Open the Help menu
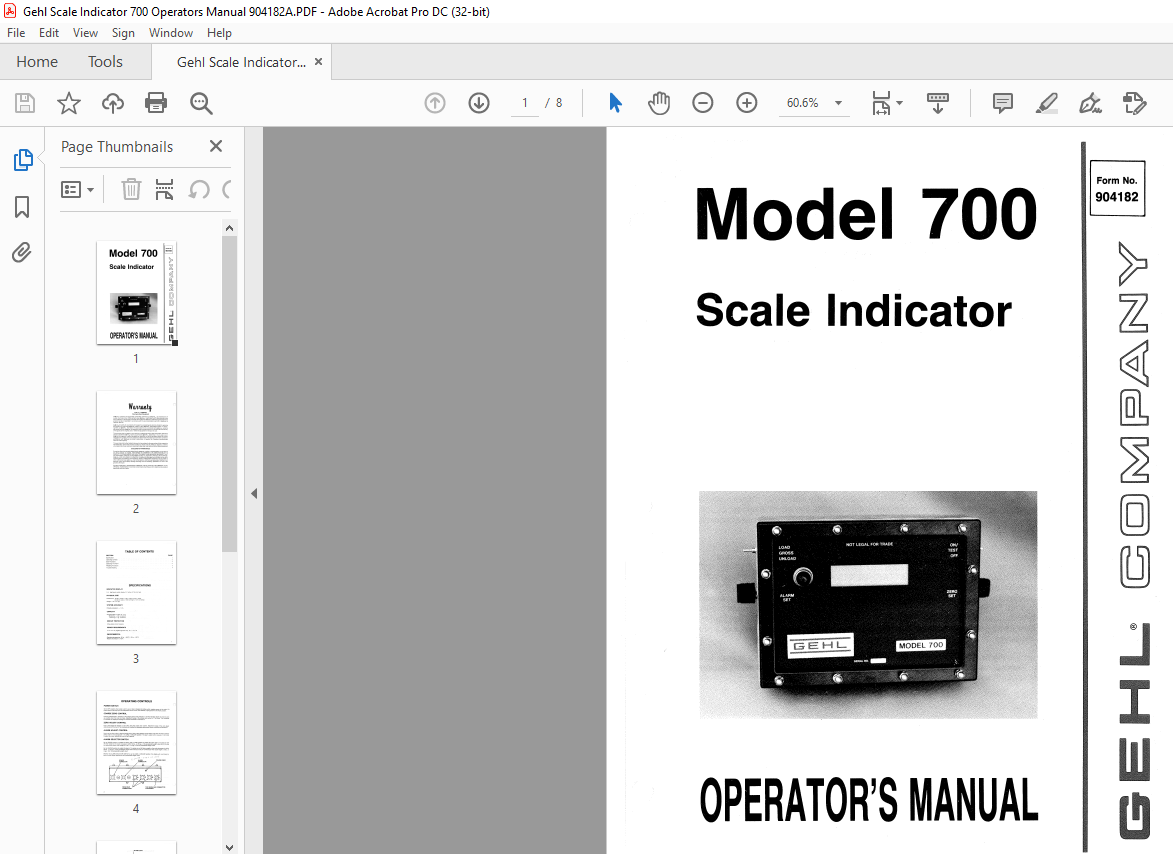The width and height of the screenshot is (1173, 854). tap(219, 33)
